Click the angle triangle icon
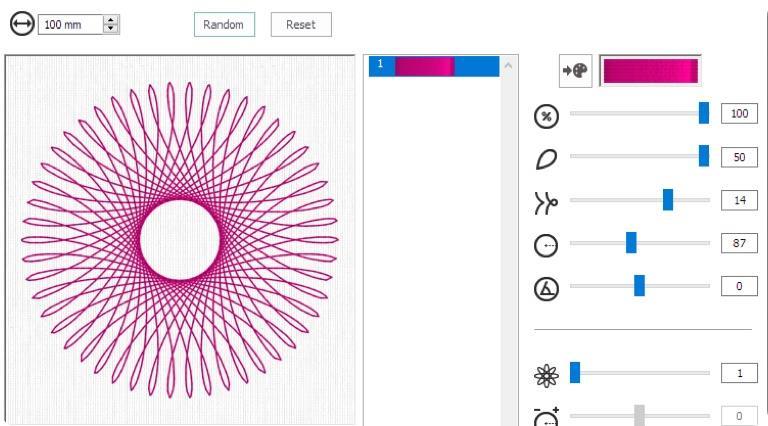This screenshot has width=768, height=426. 546,286
